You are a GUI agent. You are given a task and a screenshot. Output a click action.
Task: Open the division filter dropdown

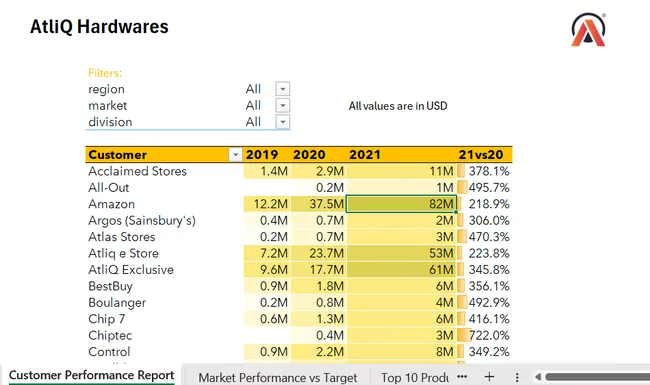[283, 122]
